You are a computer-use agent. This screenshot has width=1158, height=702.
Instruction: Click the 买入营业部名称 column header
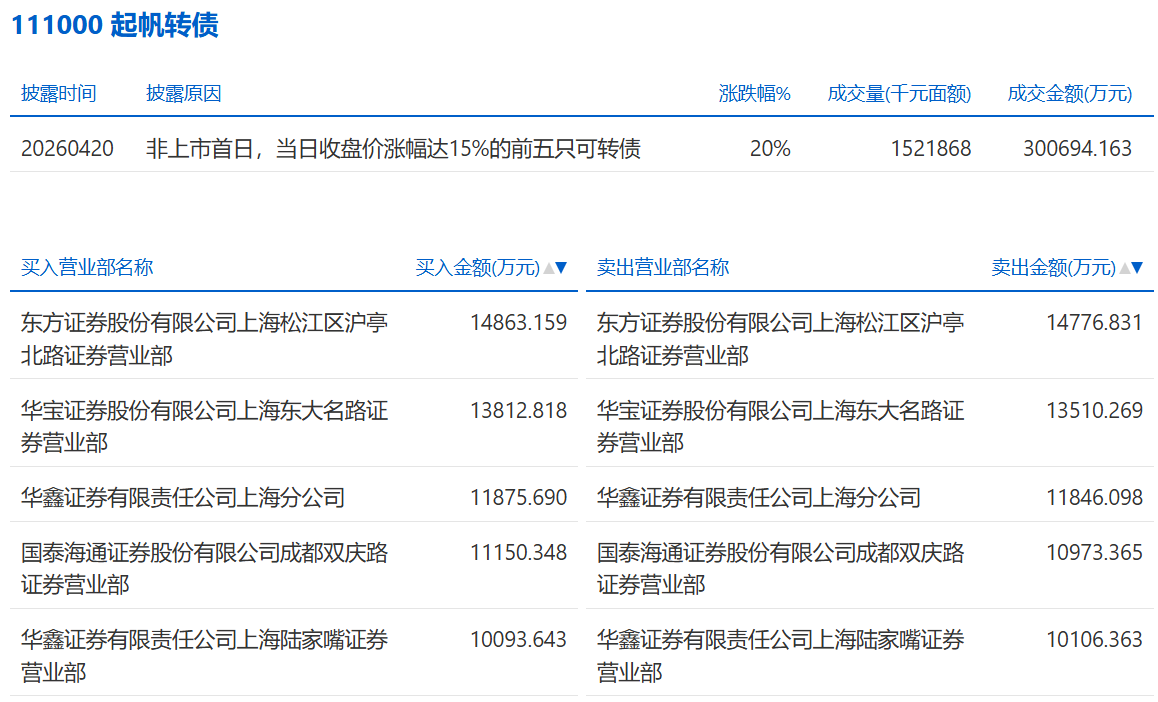[x=87, y=267]
